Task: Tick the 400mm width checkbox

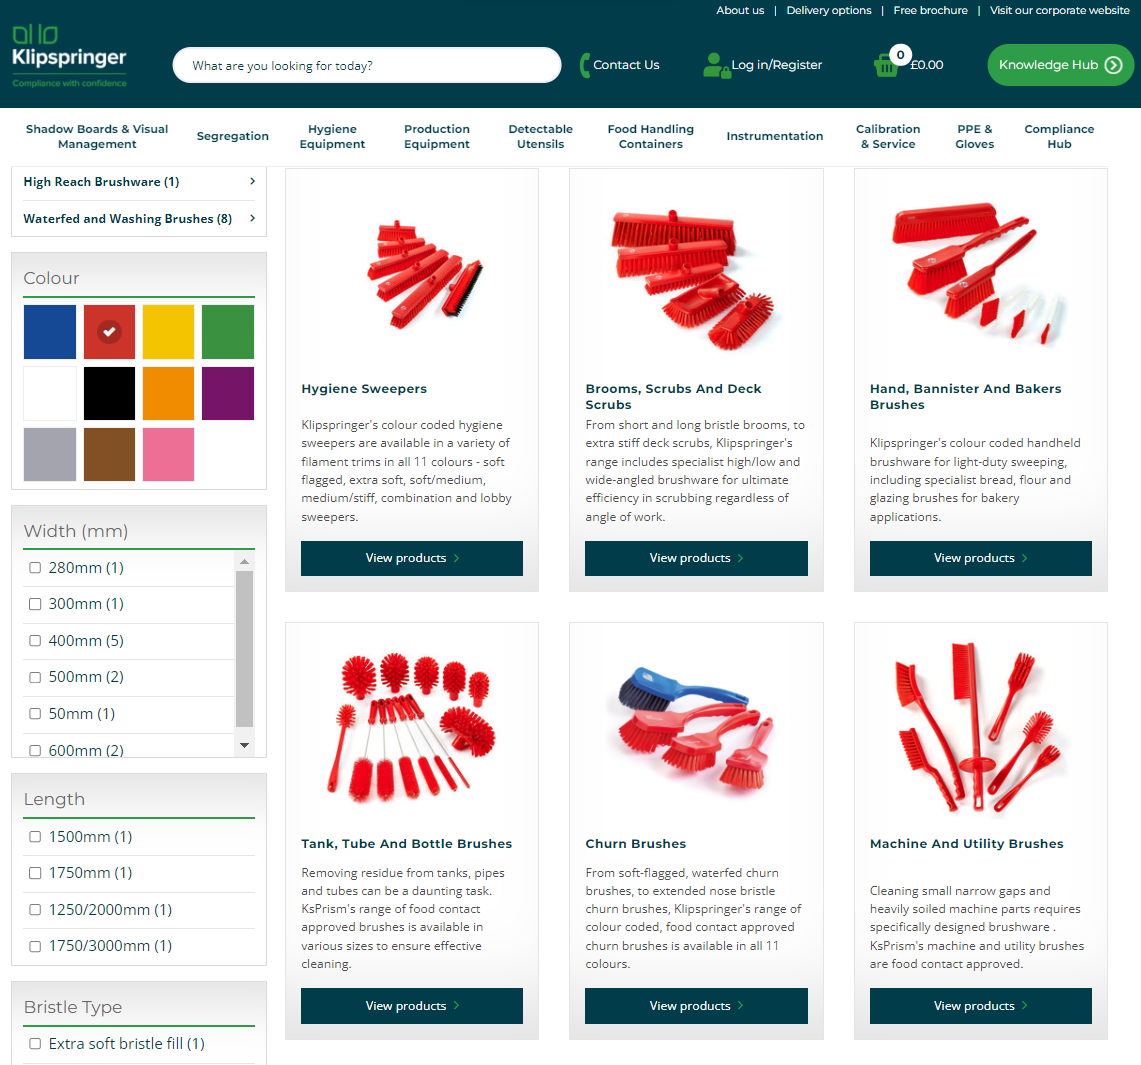Action: click(35, 641)
